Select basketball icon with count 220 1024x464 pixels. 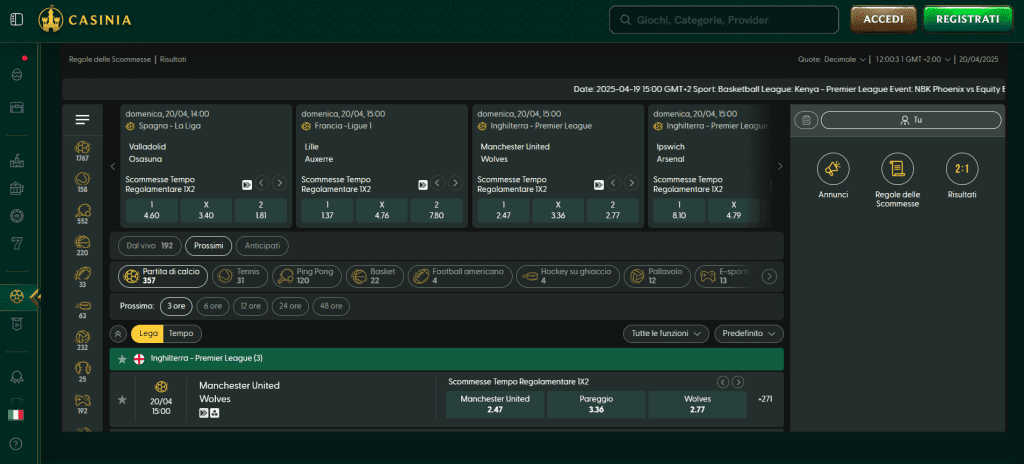[x=83, y=246]
